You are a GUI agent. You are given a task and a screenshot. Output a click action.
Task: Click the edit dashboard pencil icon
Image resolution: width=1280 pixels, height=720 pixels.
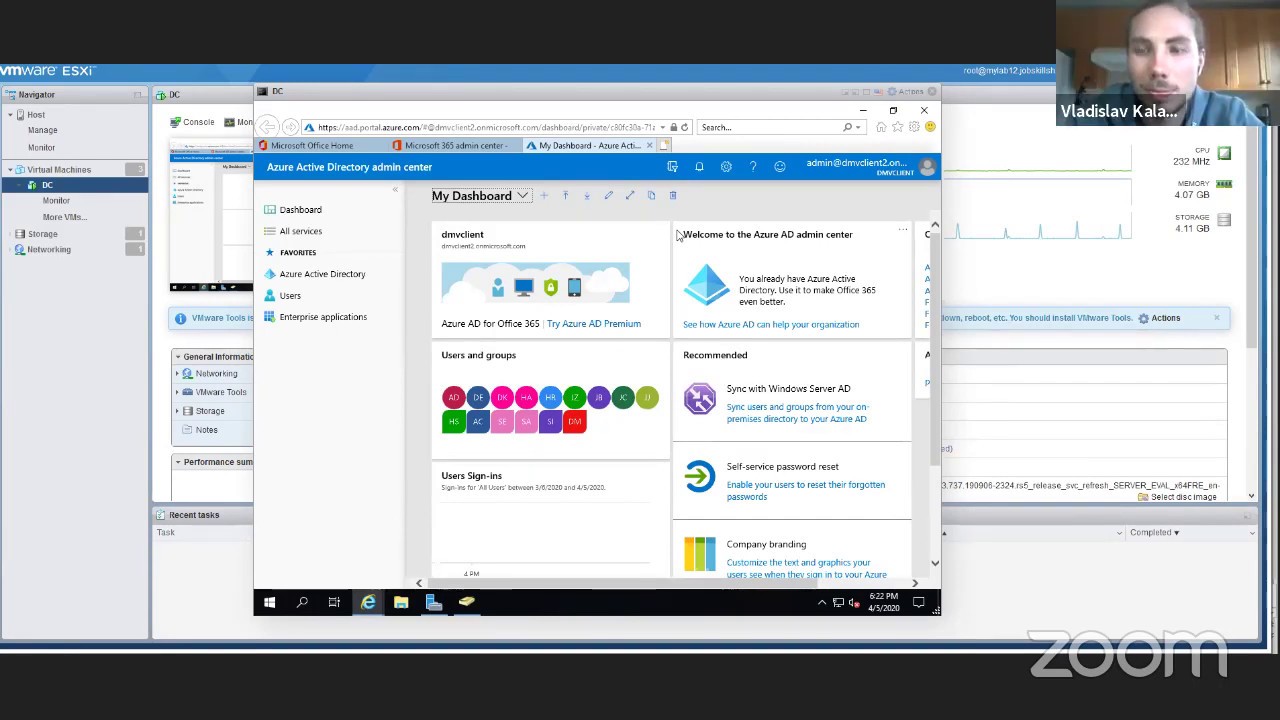pyautogui.click(x=608, y=195)
